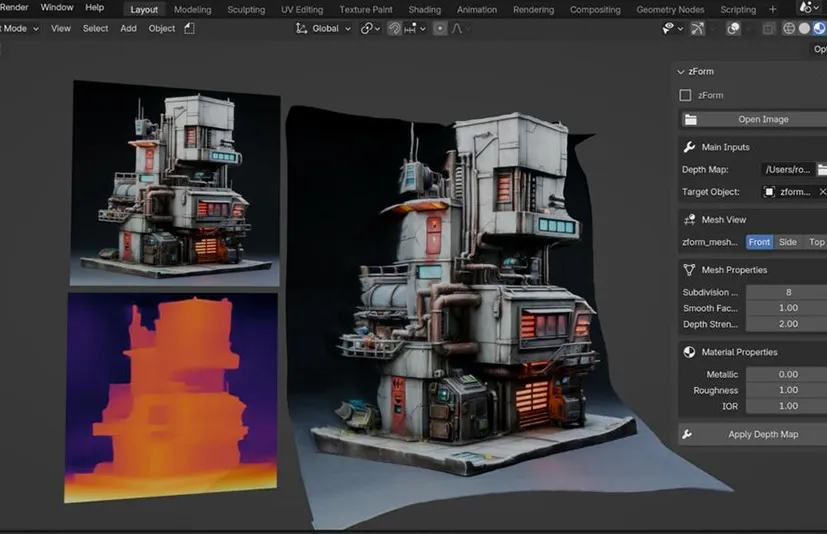Open the Window menu

57,7
